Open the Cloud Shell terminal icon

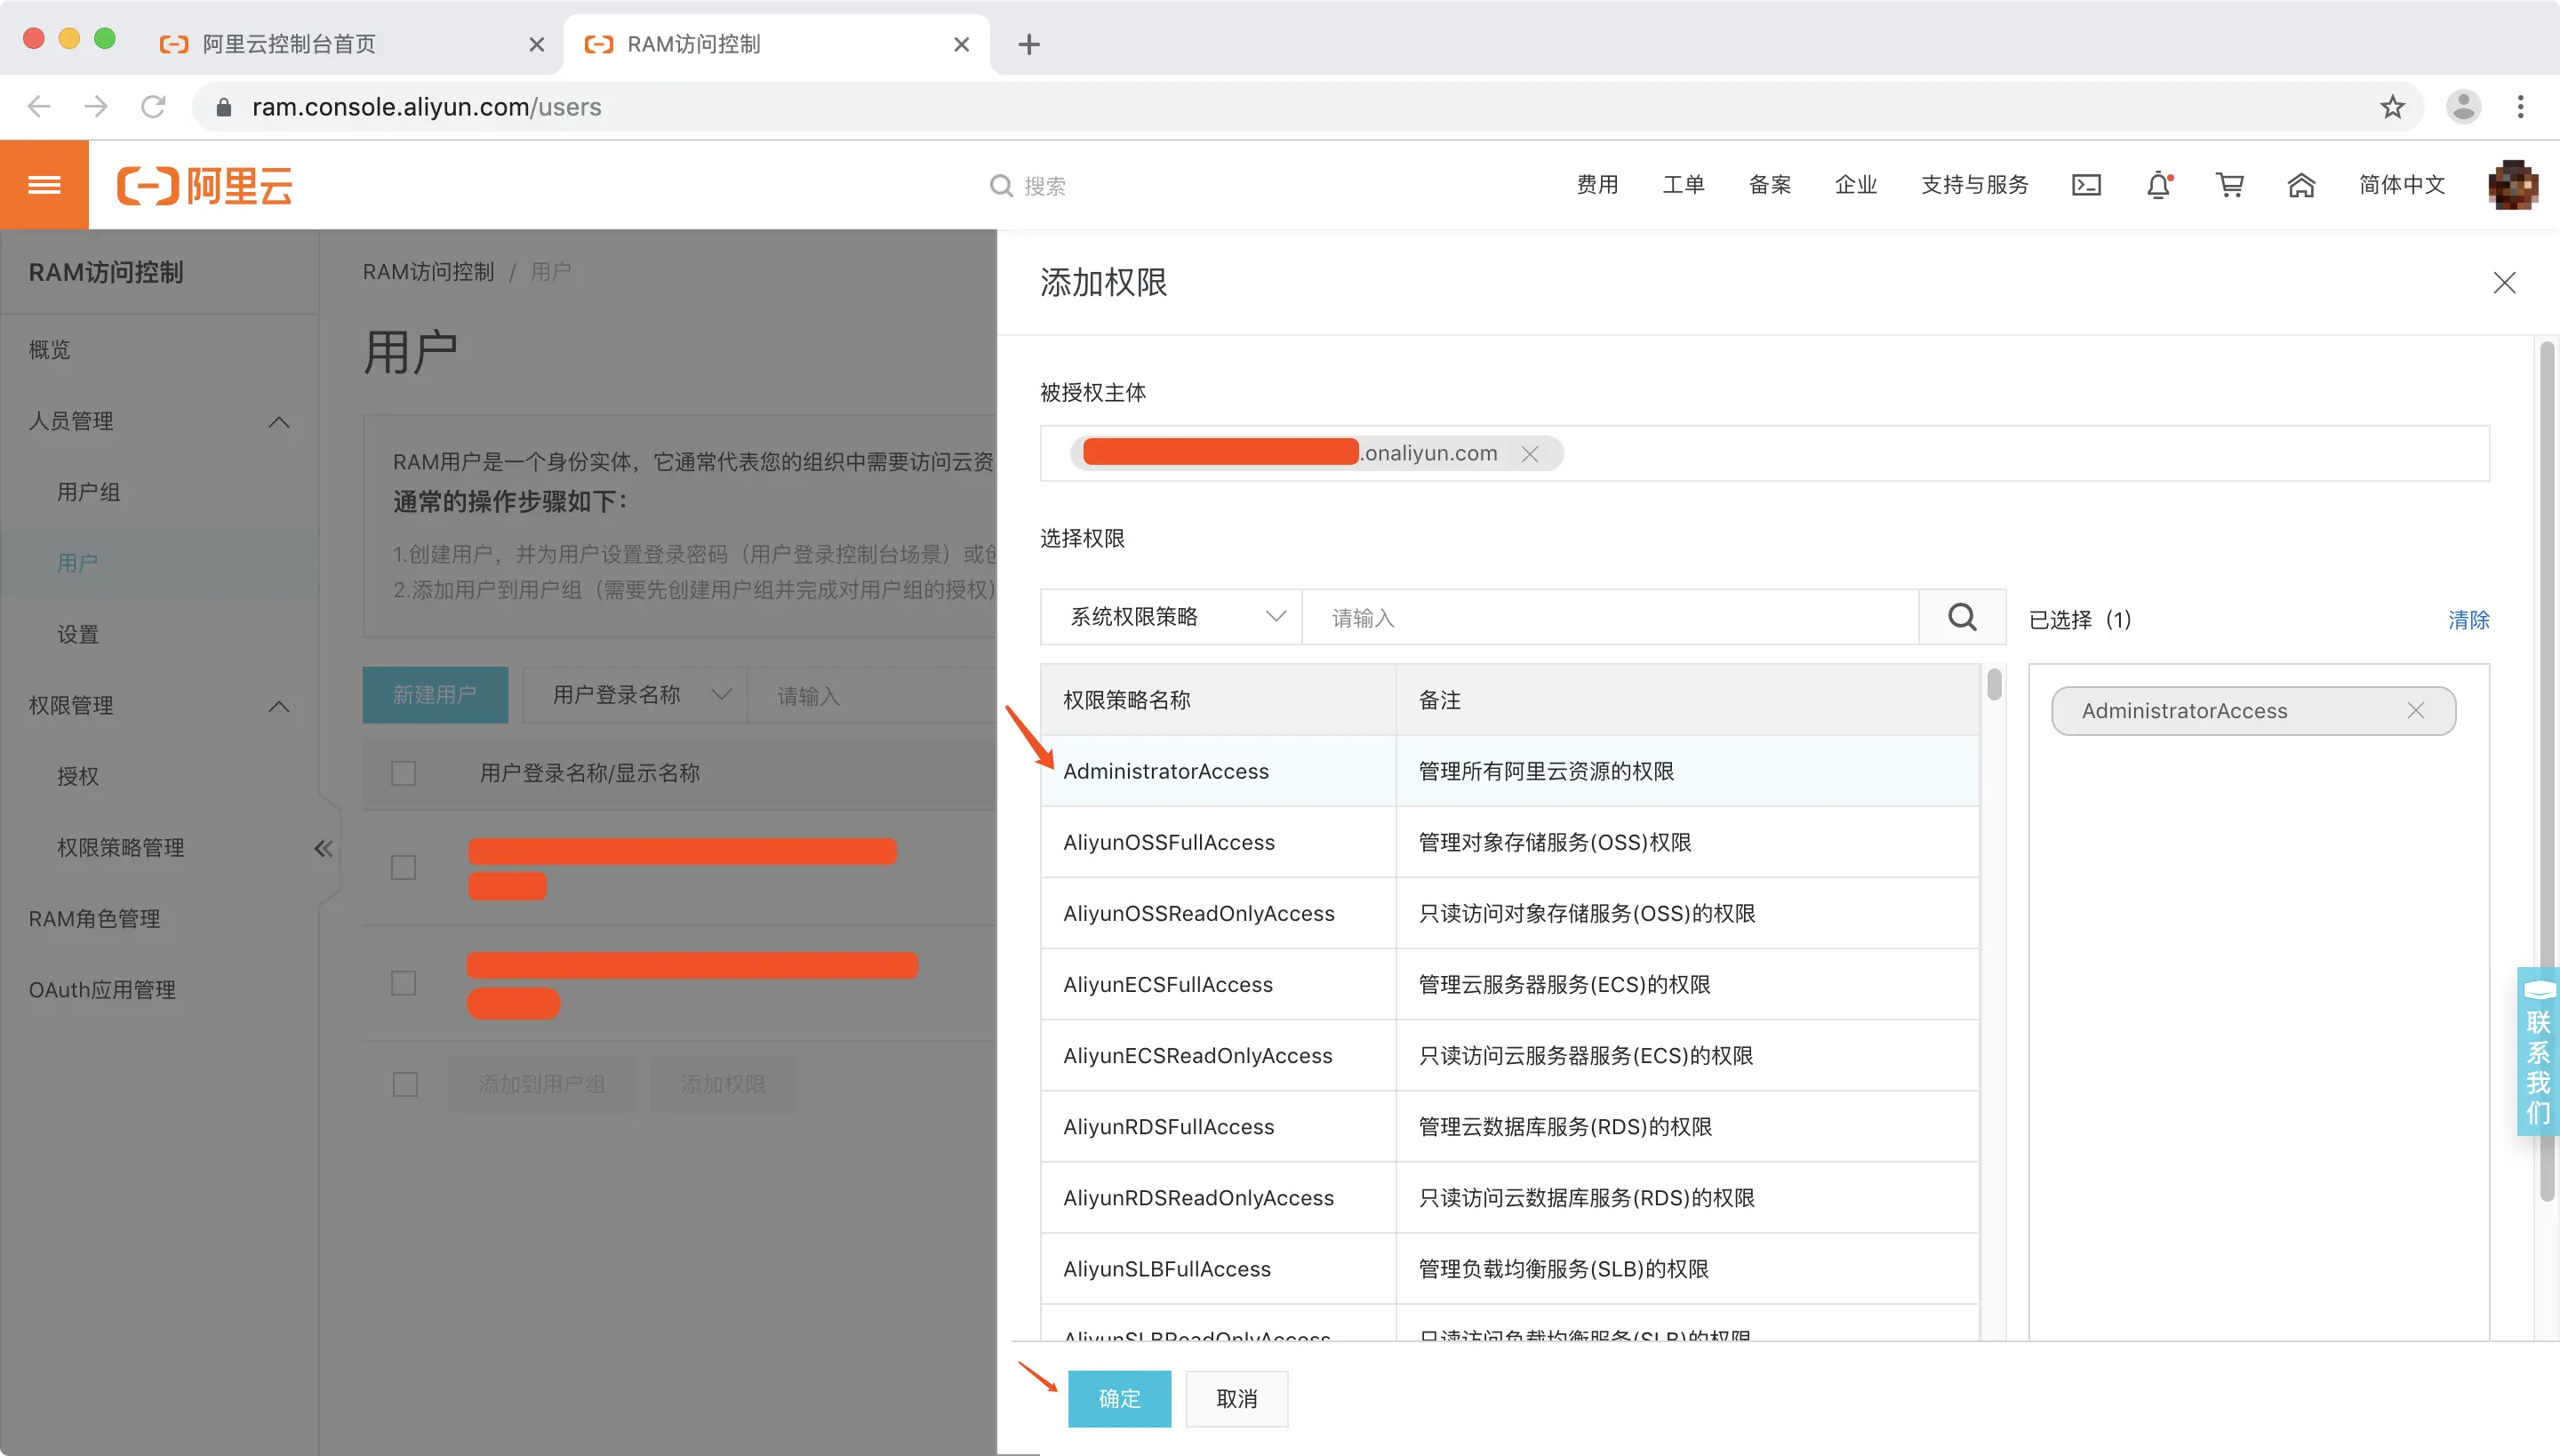pyautogui.click(x=2086, y=185)
